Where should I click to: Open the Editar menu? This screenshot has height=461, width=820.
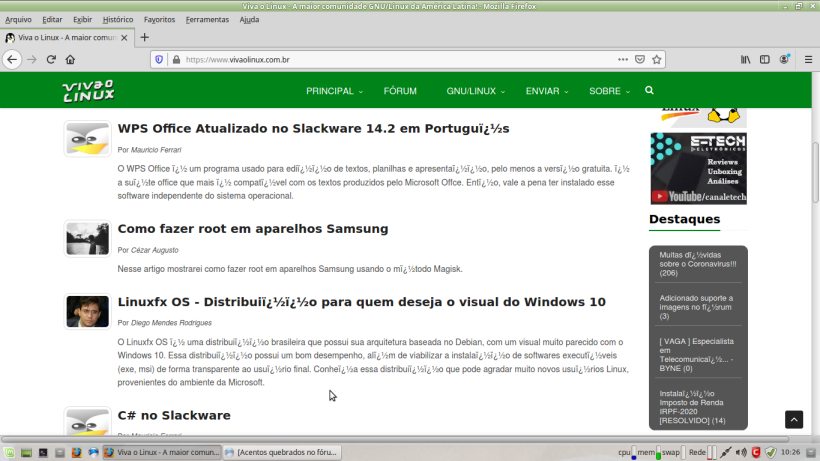pyautogui.click(x=52, y=19)
